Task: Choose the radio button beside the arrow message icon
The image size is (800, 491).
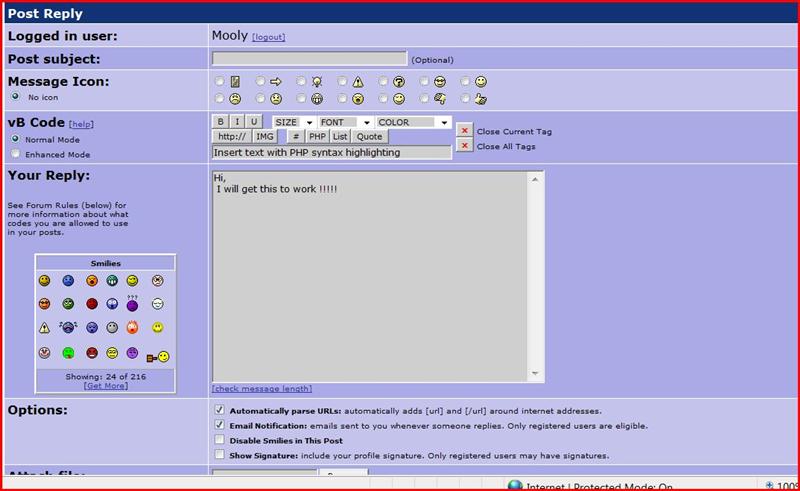Action: [x=260, y=81]
